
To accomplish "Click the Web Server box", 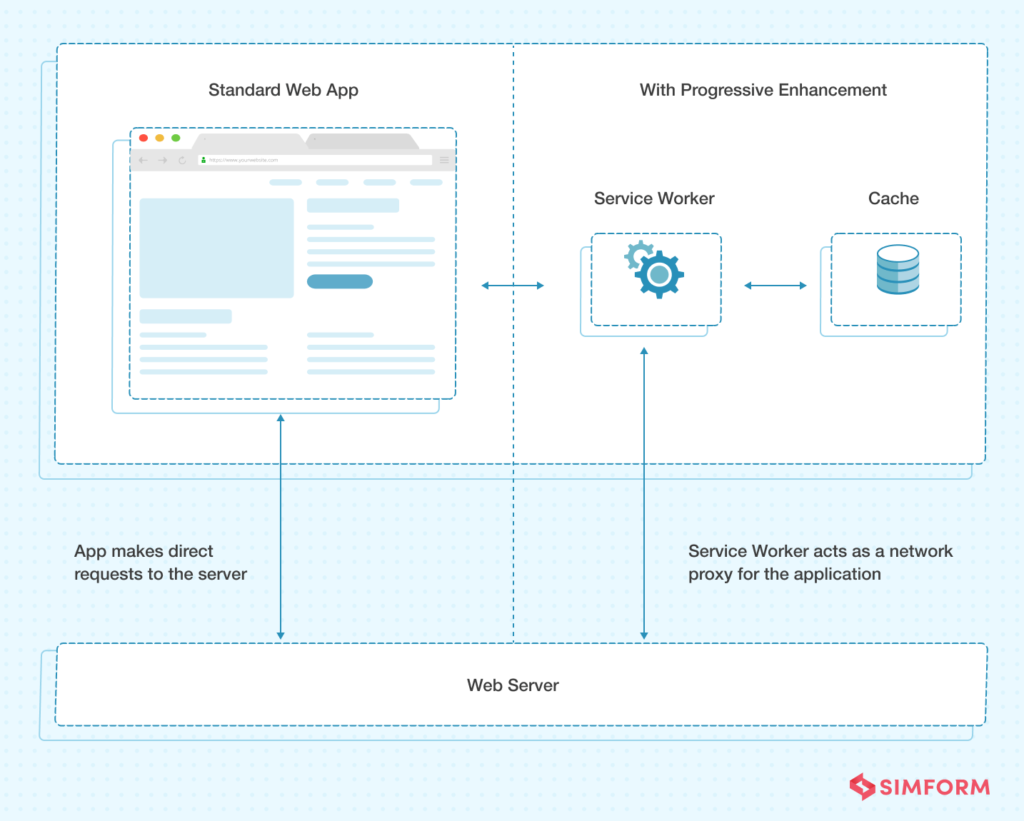I will tap(512, 686).
